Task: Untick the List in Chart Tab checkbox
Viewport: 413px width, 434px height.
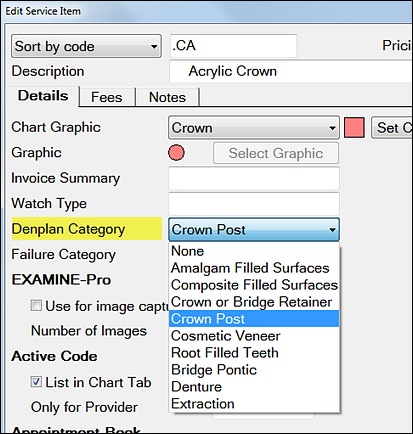Action: [x=36, y=382]
